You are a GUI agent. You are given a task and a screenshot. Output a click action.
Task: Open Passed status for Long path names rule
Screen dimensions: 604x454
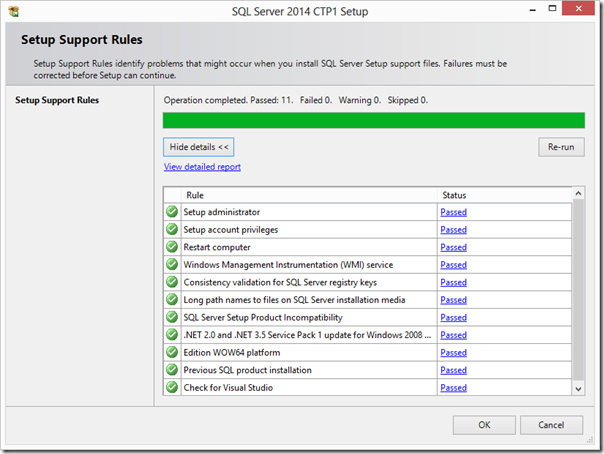(453, 300)
